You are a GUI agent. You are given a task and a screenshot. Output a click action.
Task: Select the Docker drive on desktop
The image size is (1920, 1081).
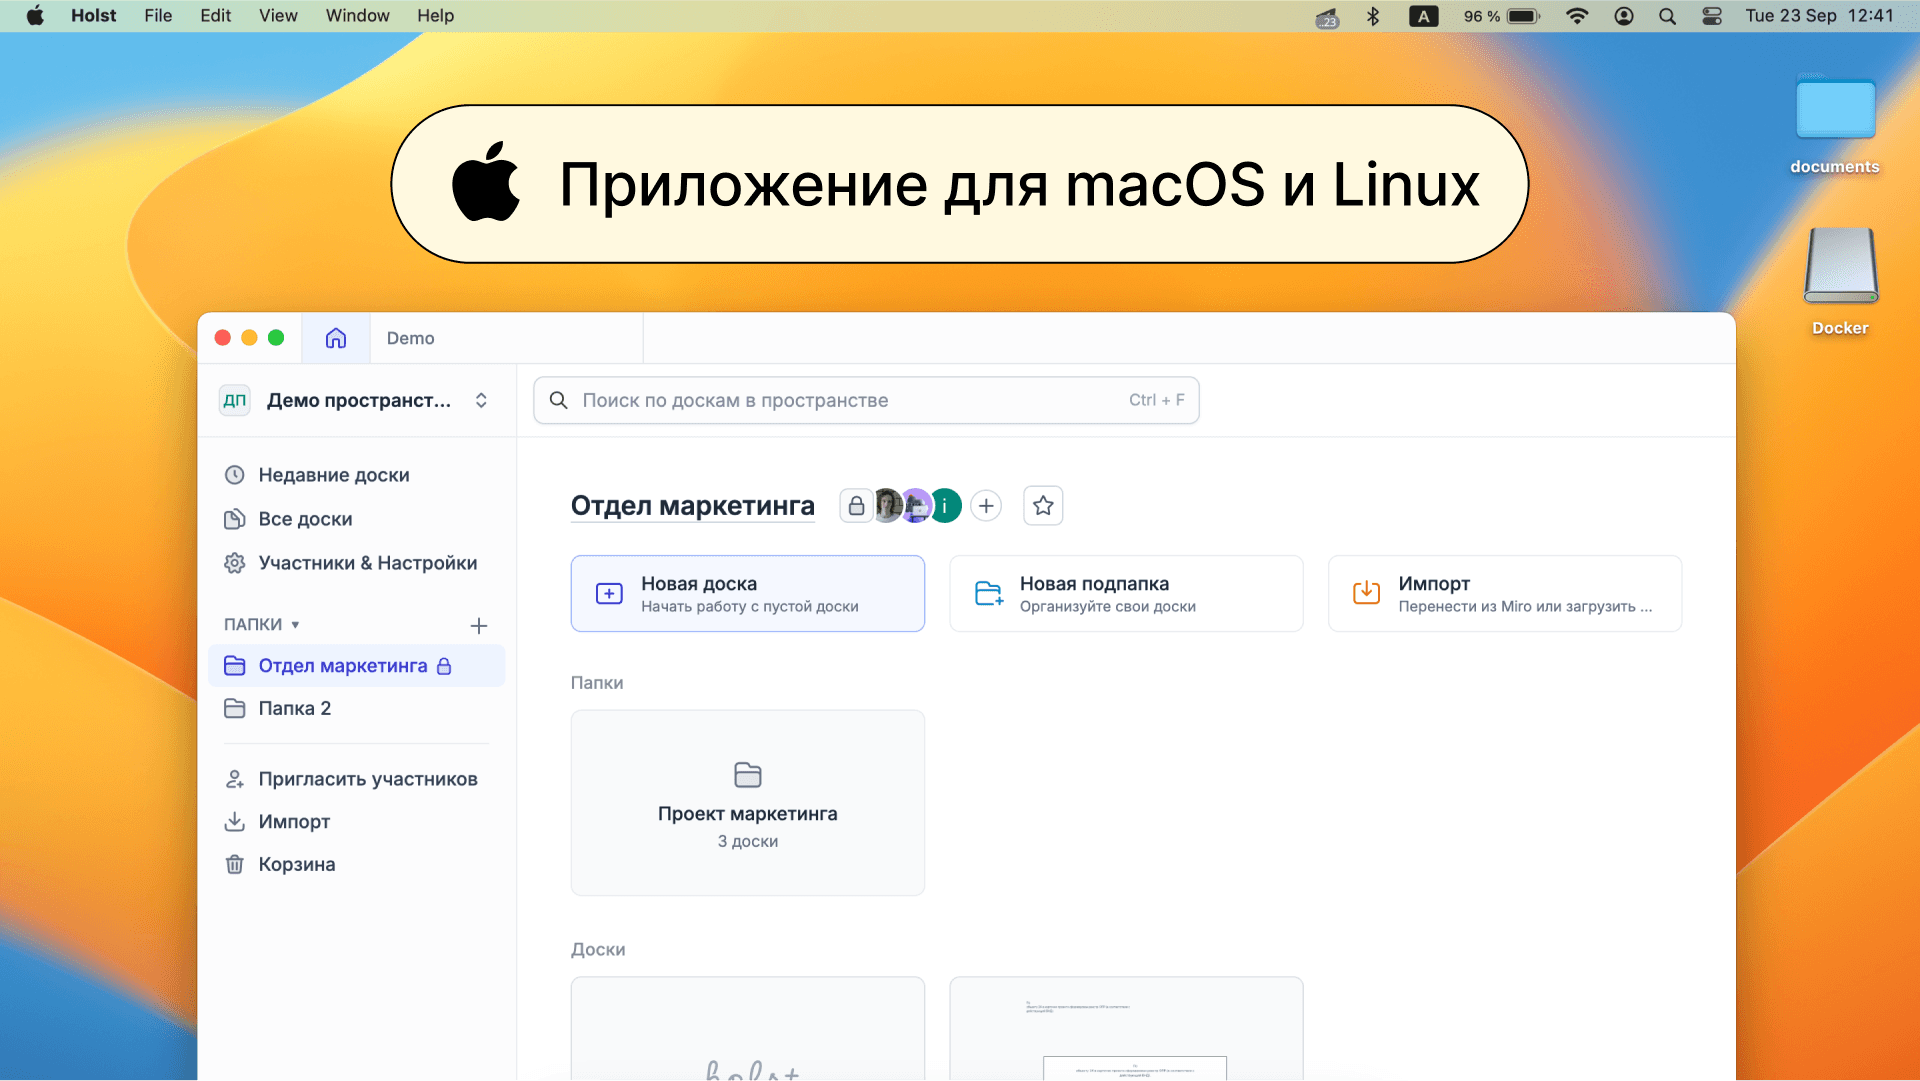tap(1840, 282)
